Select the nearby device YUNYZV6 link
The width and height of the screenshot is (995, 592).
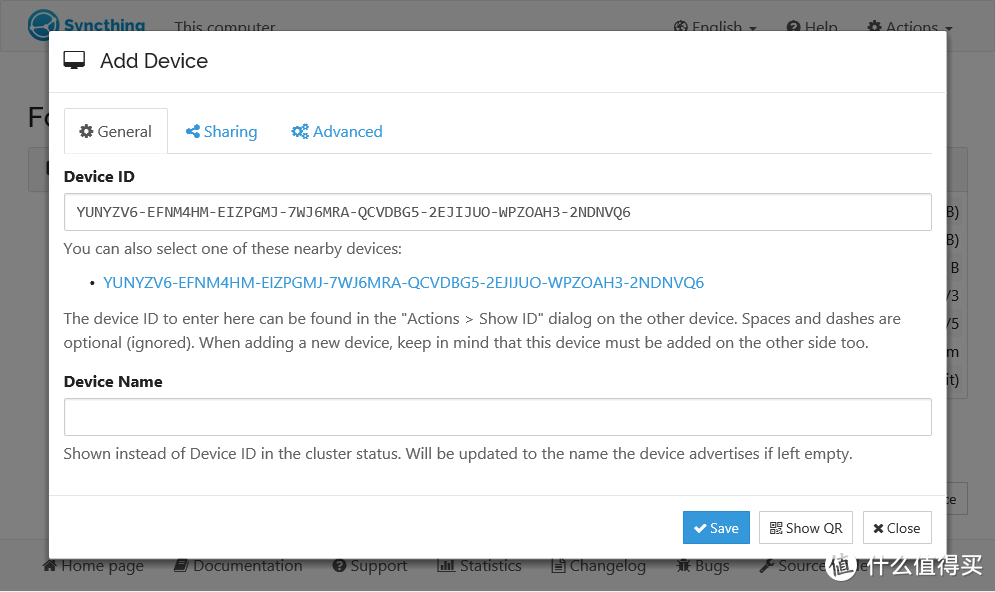coord(404,282)
